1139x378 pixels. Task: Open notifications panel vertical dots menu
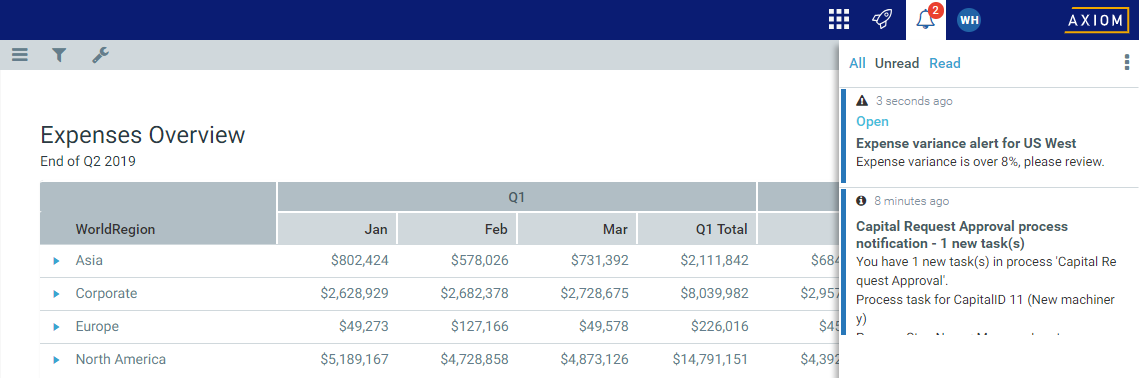click(x=1126, y=63)
